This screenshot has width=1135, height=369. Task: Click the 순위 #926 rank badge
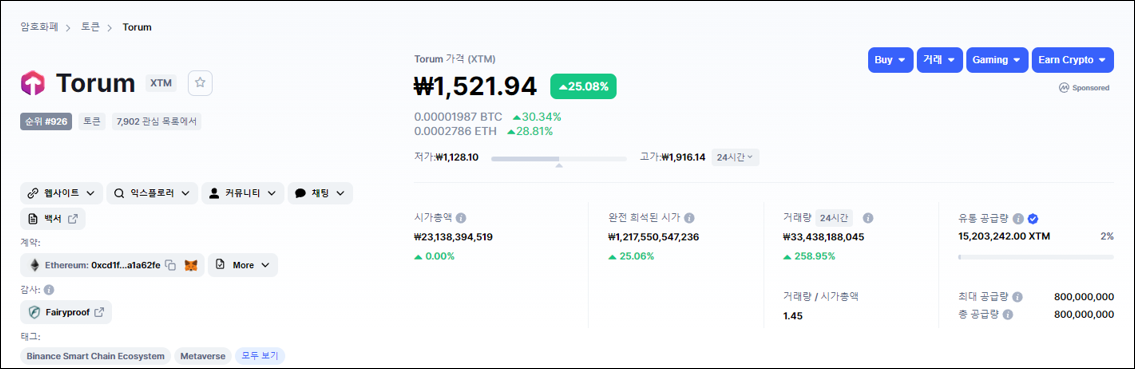tap(46, 122)
